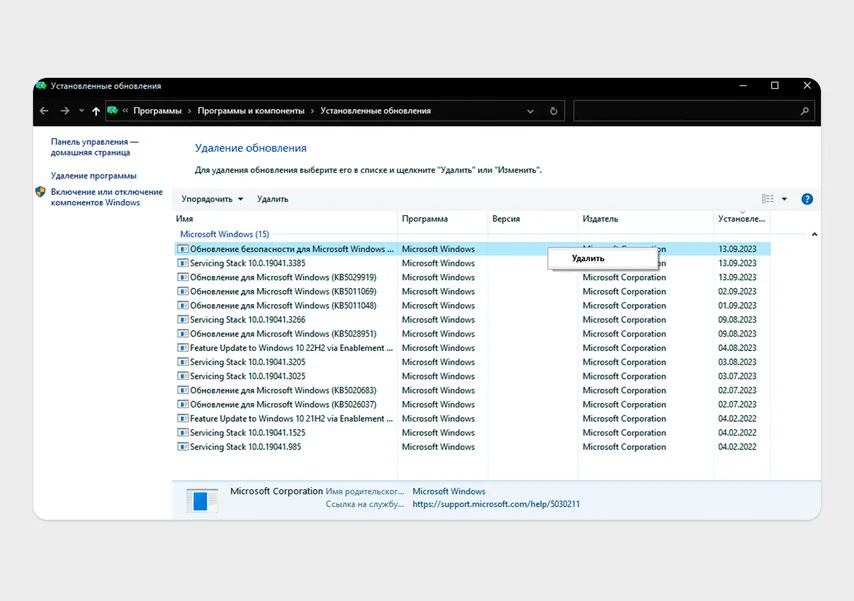
Task: Click collapse chevron at group's right end
Action: [x=814, y=234]
